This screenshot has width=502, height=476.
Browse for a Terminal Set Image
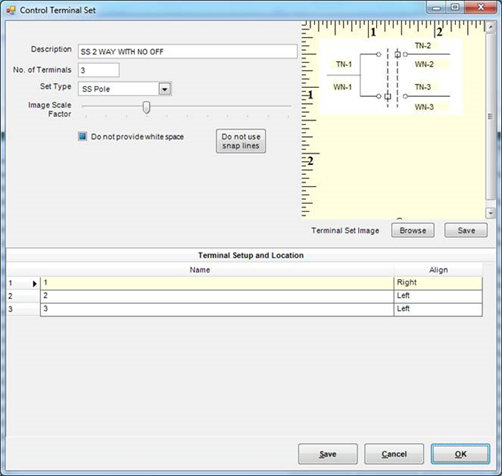(413, 230)
